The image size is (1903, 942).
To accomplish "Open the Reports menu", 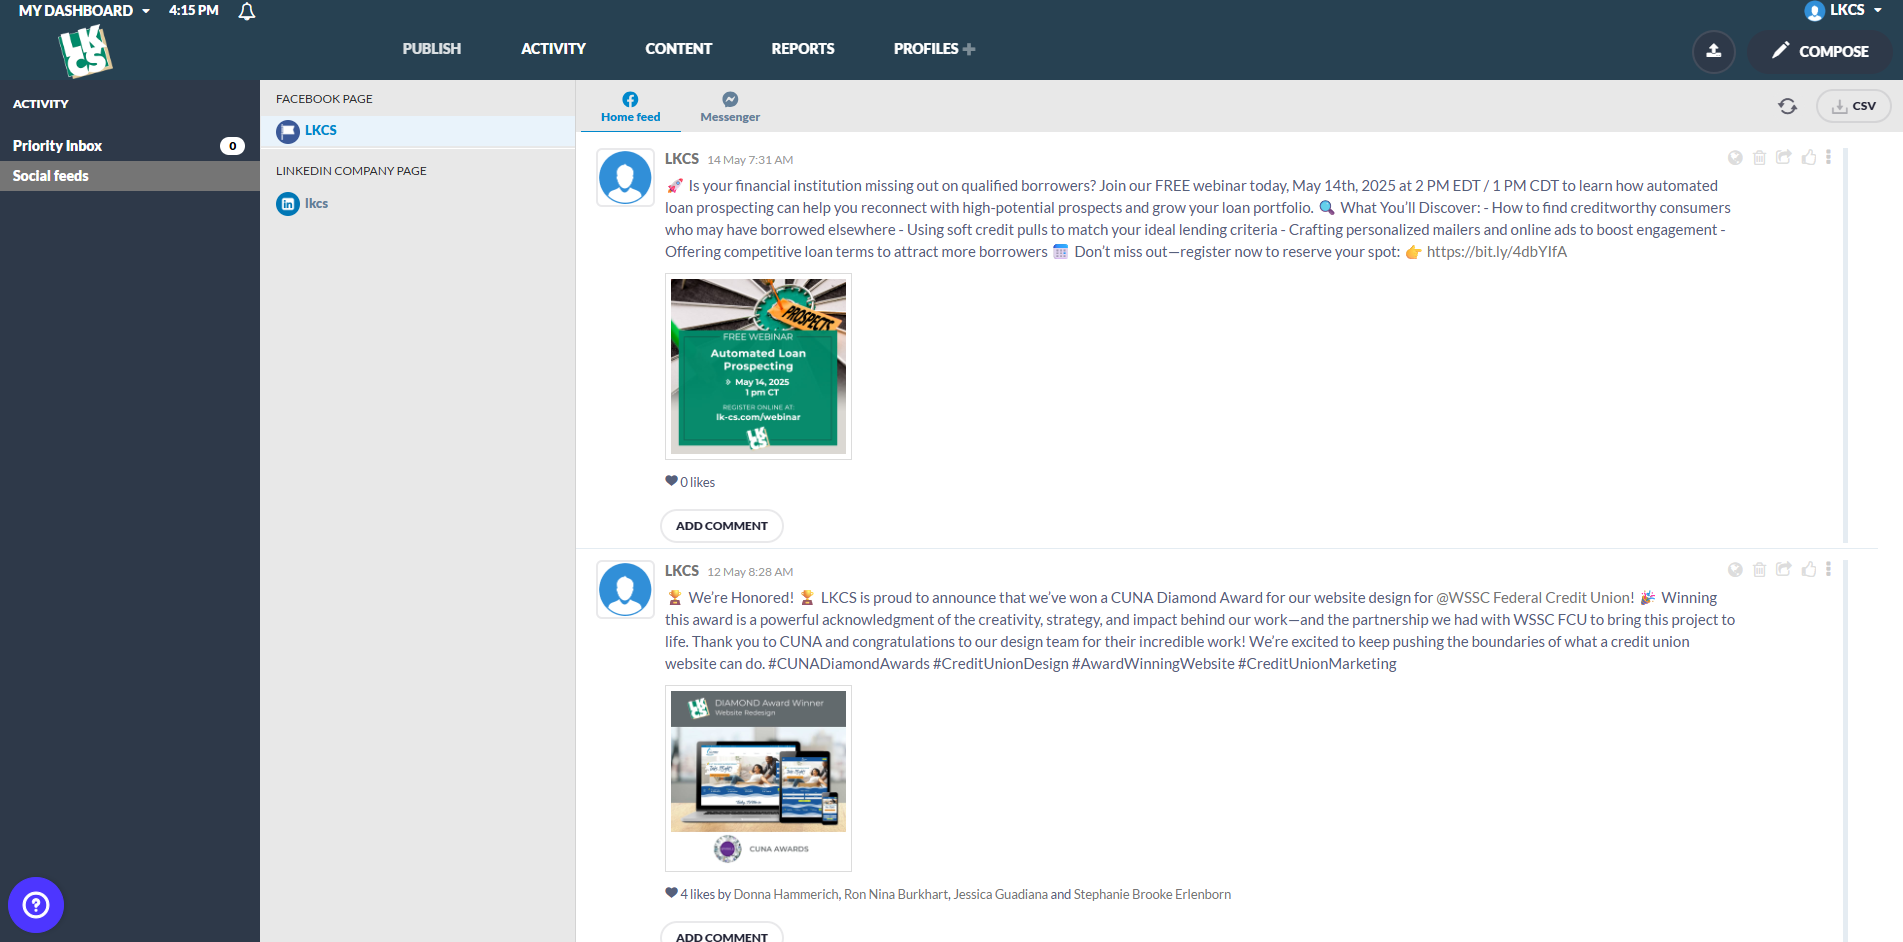I will pos(802,49).
